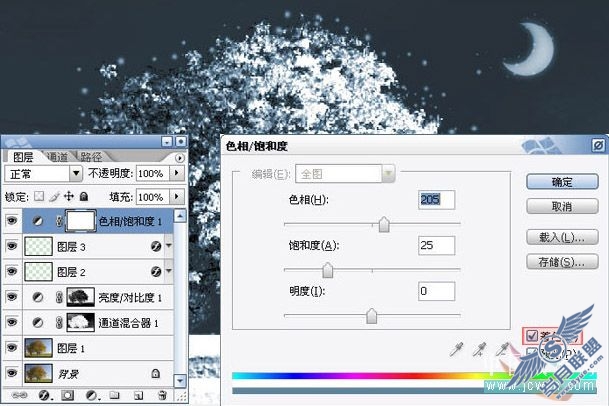The width and height of the screenshot is (609, 406).
Task: Click the link layers icon in Layers panel
Action: (x=19, y=396)
